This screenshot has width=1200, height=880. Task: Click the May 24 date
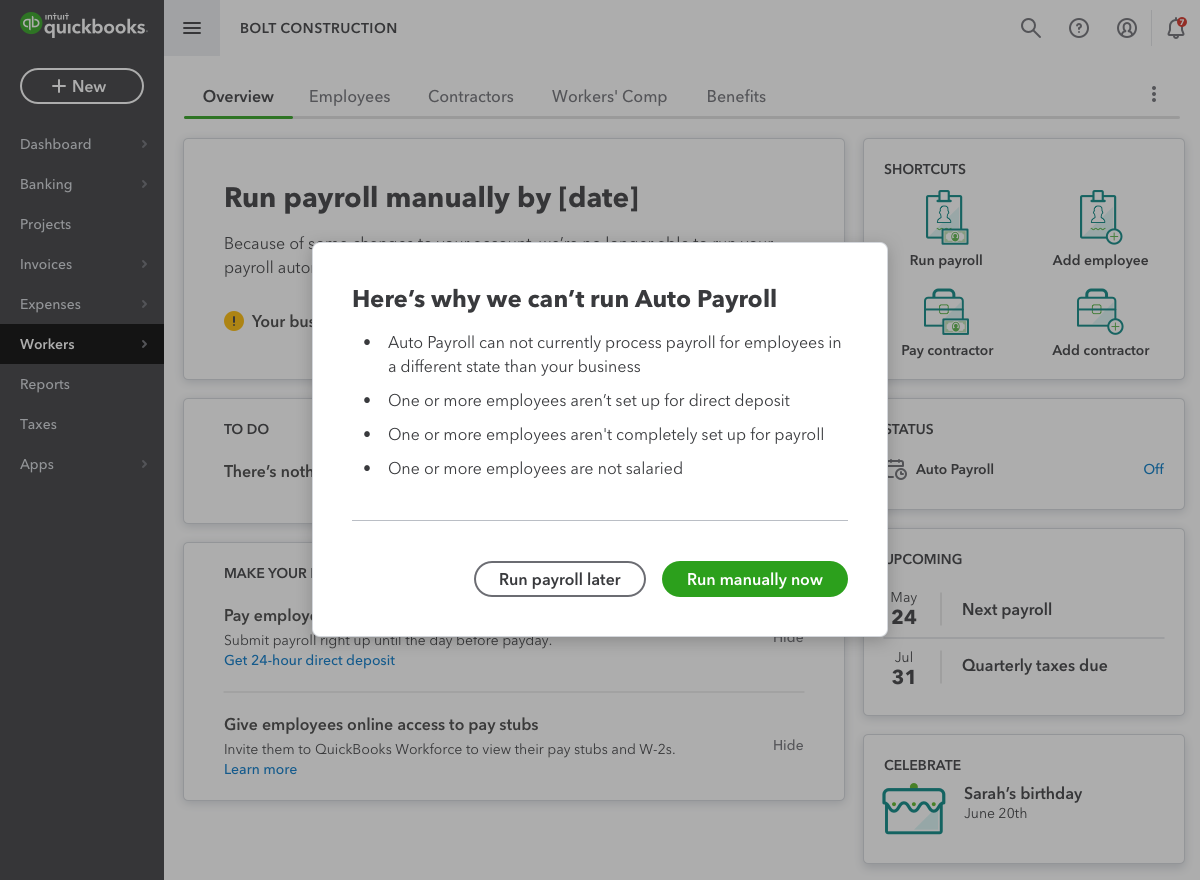pos(904,609)
